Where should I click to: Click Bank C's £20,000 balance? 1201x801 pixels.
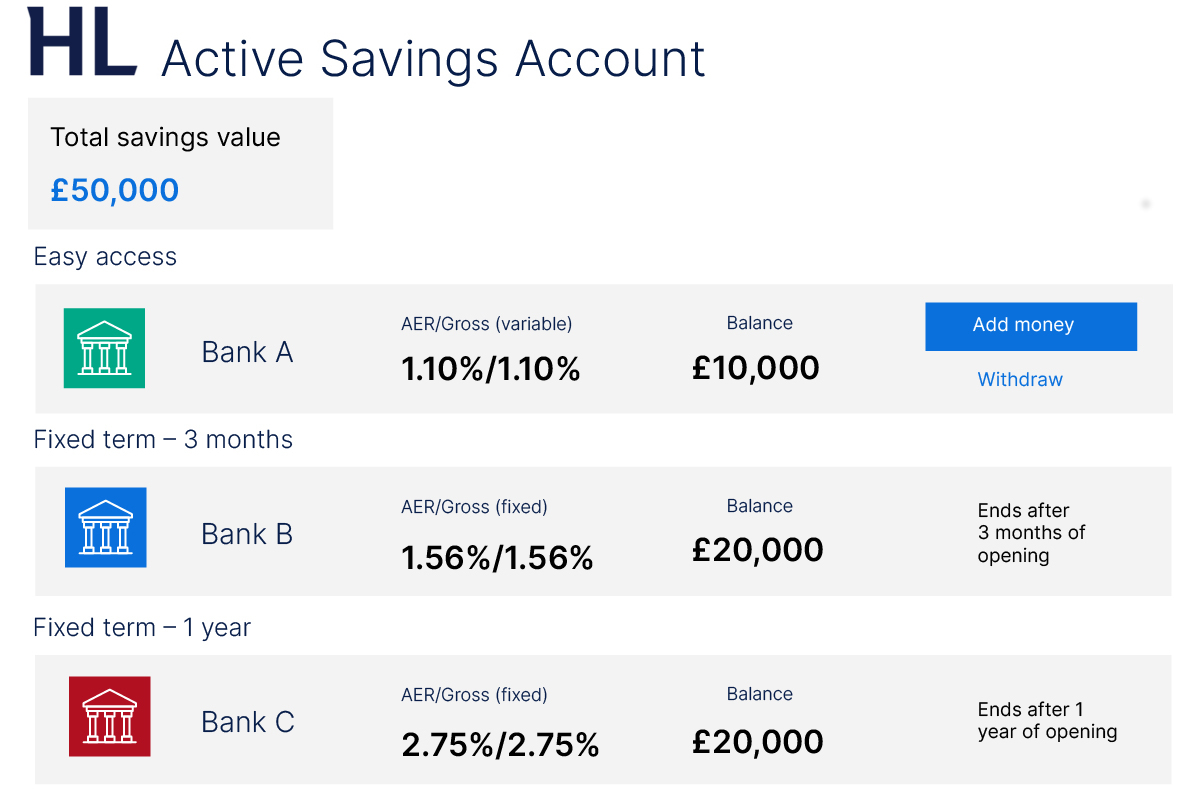click(x=758, y=742)
